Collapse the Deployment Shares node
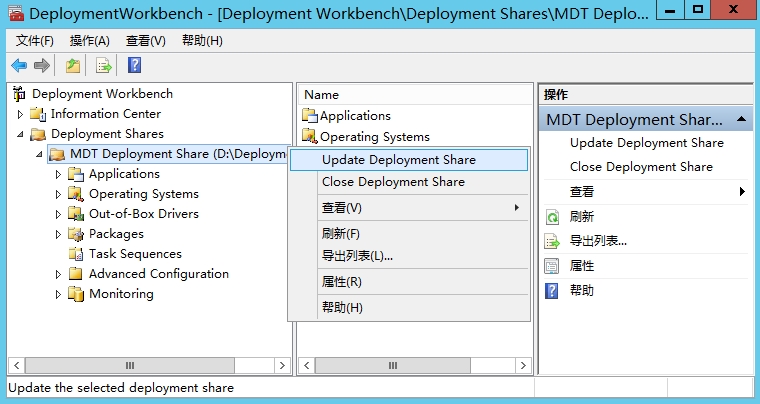 point(20,134)
